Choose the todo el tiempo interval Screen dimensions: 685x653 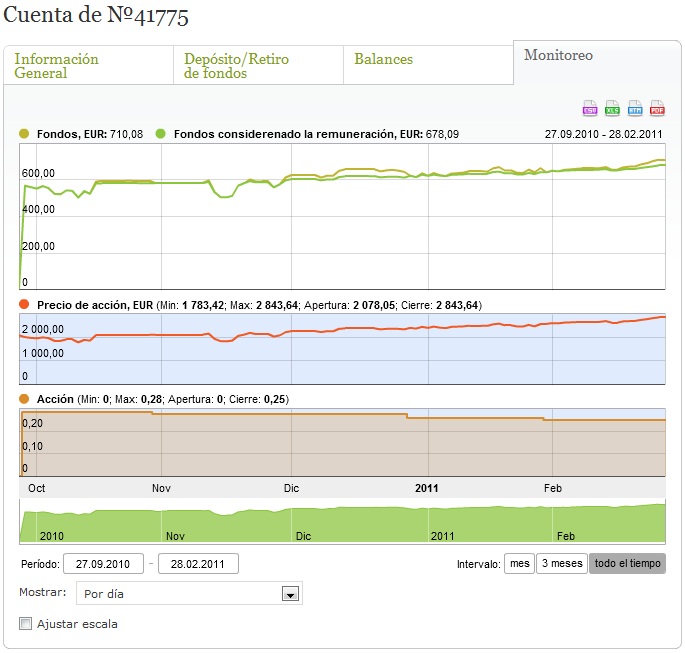click(627, 563)
